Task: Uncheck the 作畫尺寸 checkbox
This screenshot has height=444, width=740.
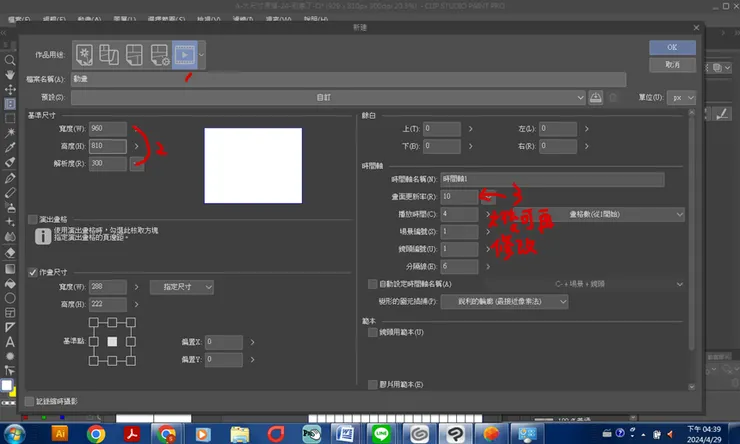Action: click(x=33, y=272)
